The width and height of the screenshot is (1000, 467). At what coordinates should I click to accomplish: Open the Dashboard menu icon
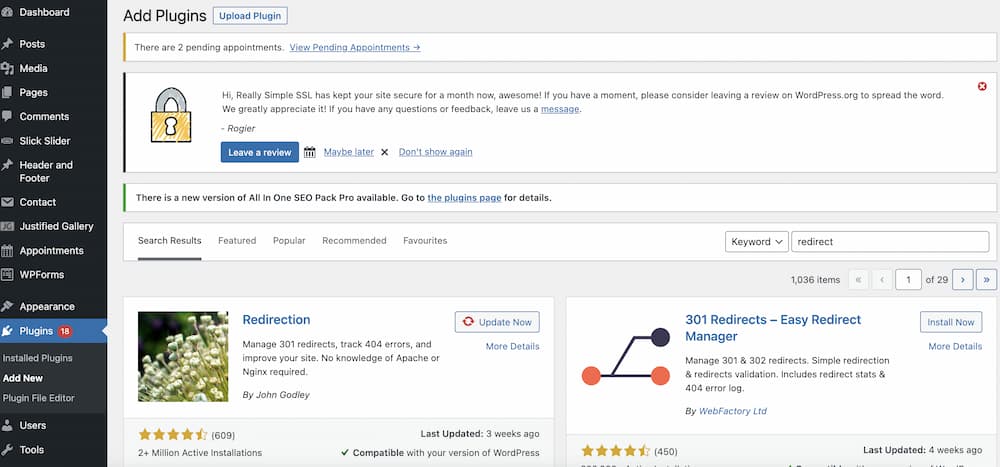point(7,12)
